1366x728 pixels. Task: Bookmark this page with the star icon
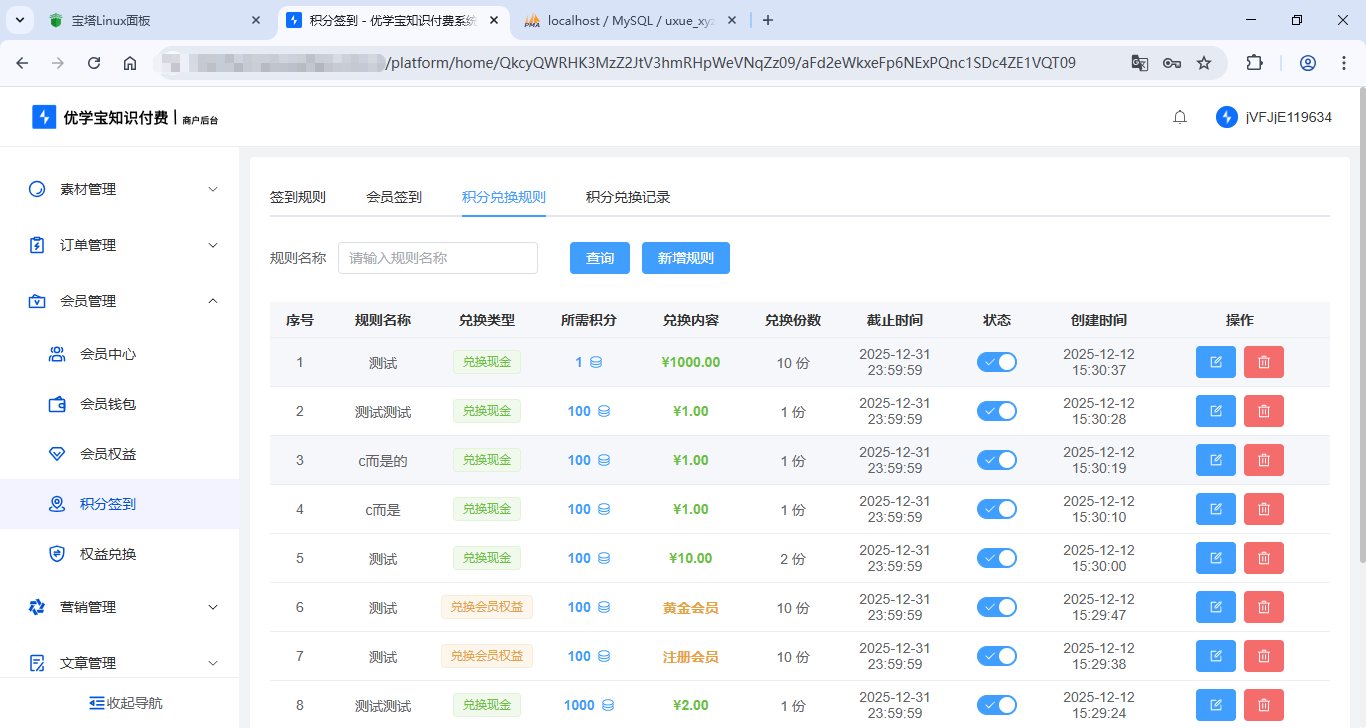tap(1204, 63)
